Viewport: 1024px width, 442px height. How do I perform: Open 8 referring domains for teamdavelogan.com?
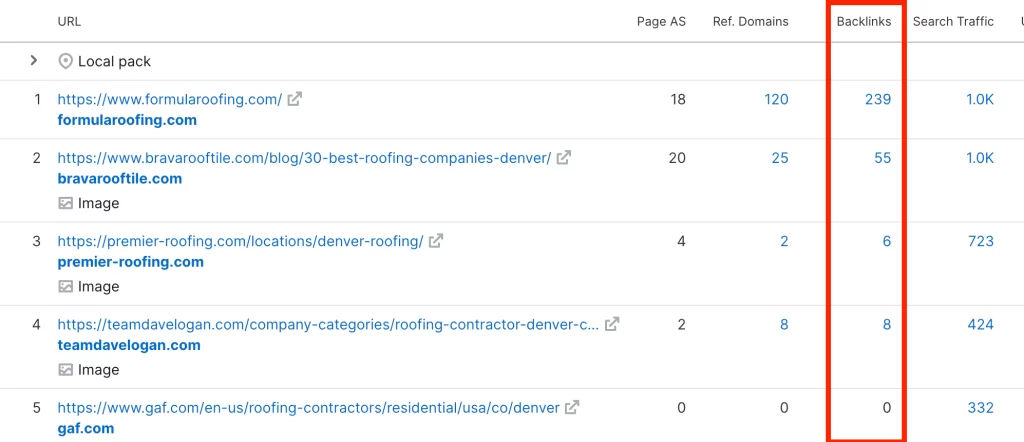pos(784,324)
